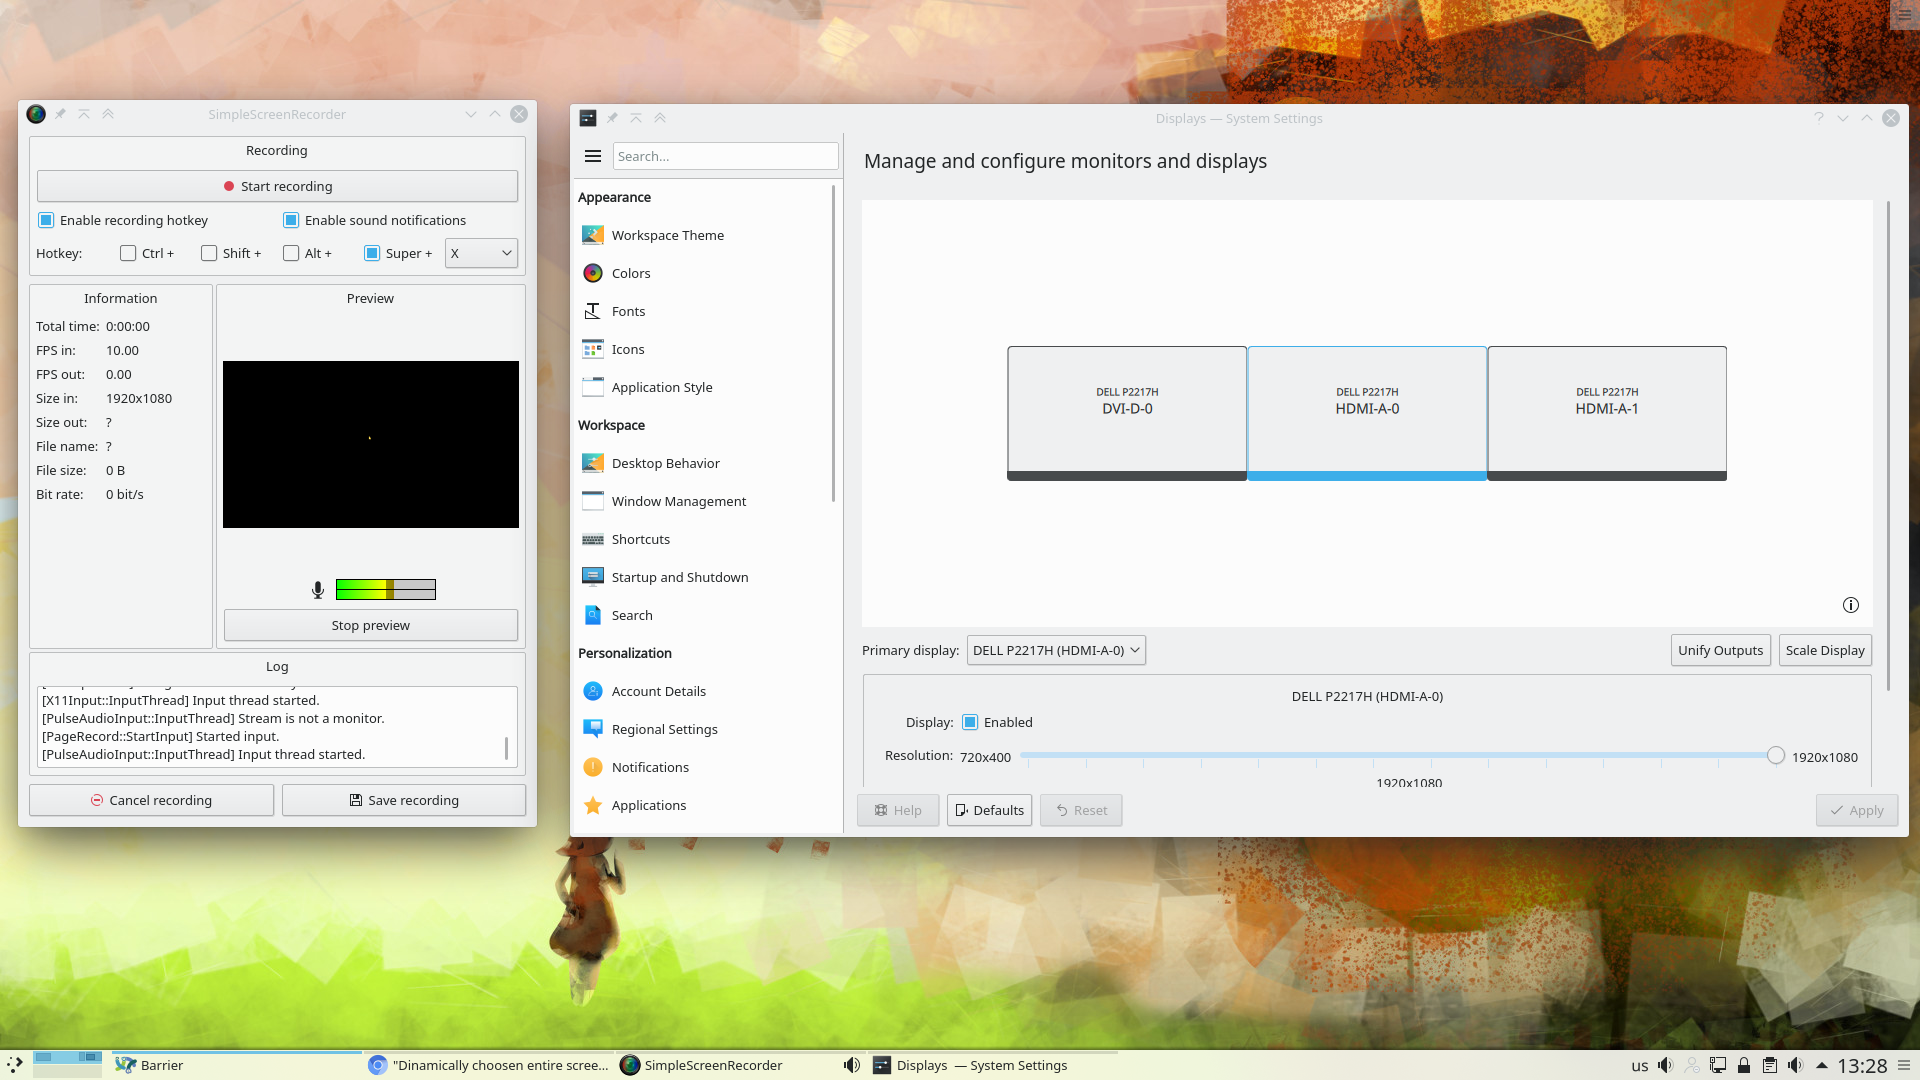
Task: Enable the Ctrl+ hotkey modifier
Action: 127,253
